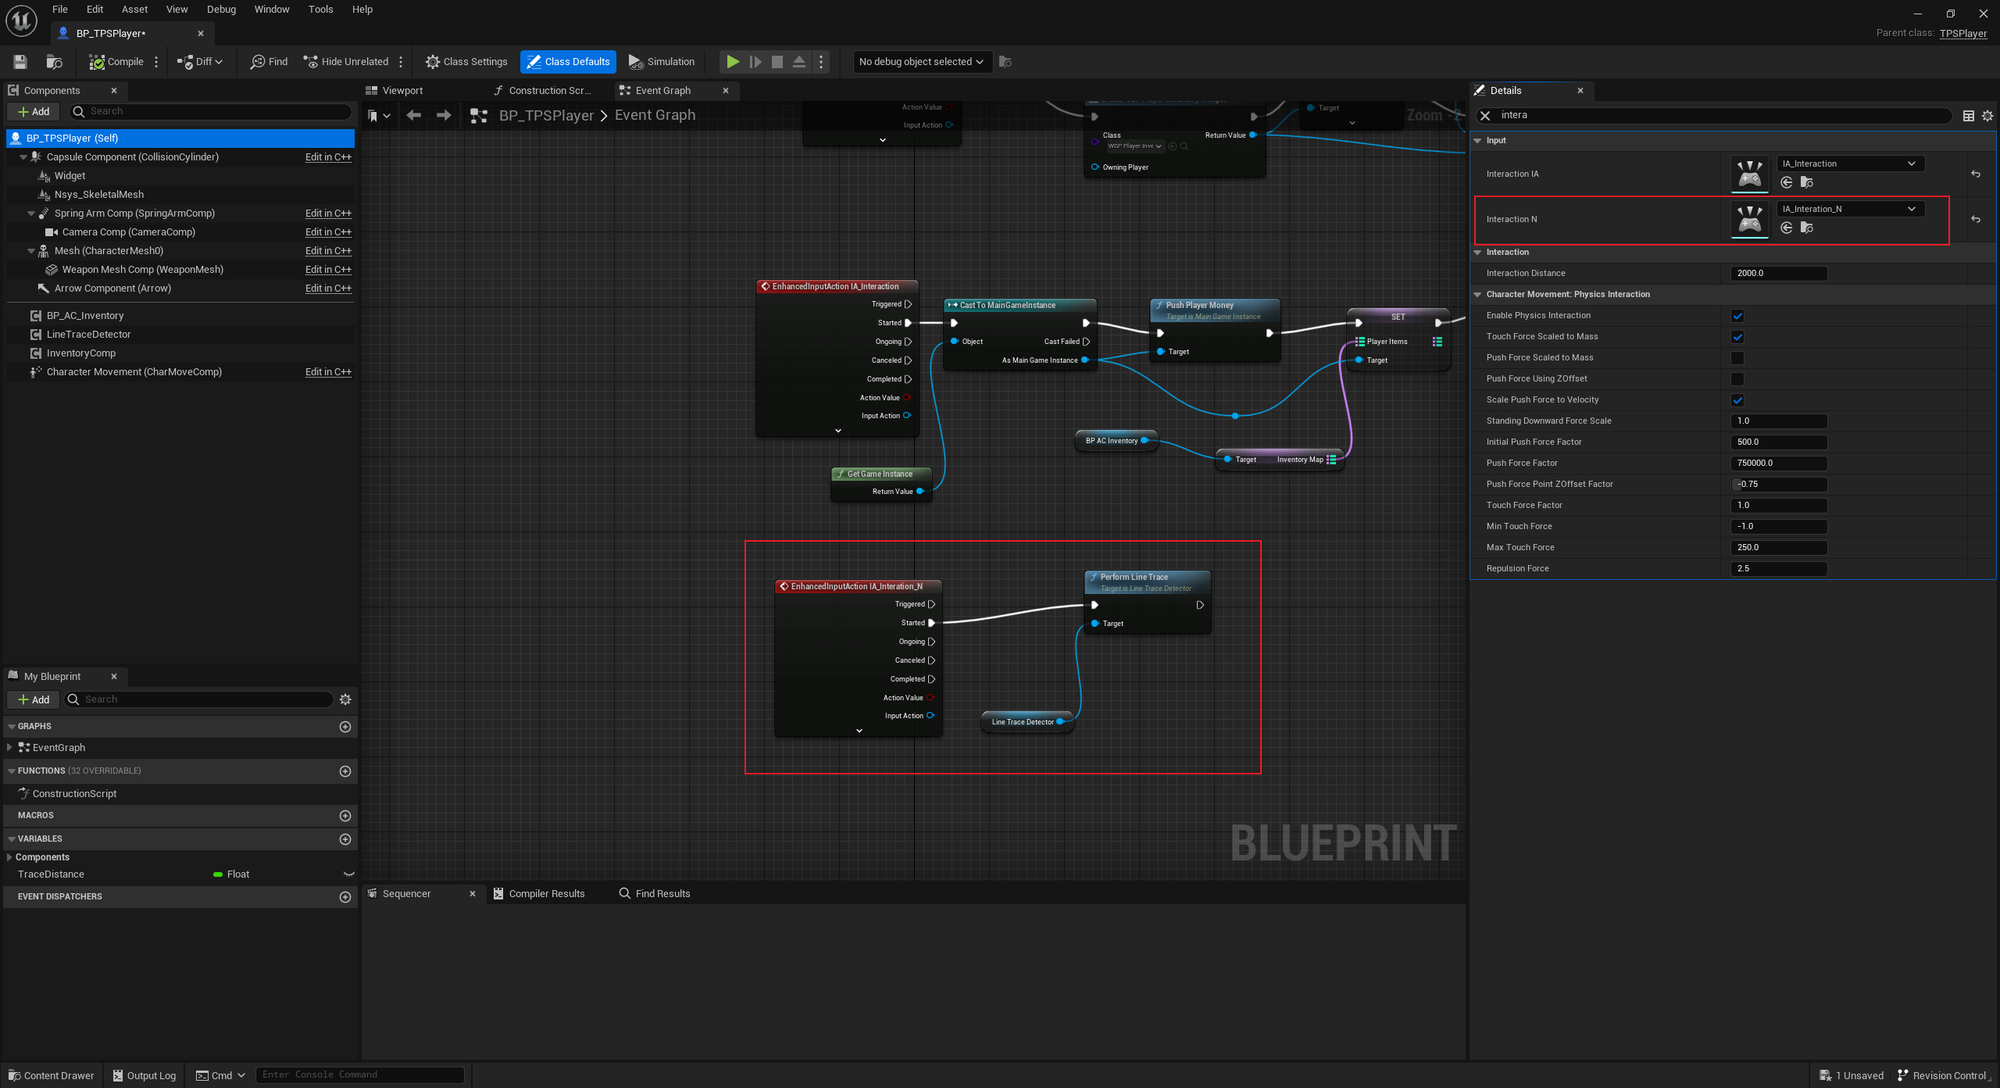Click the Push Force Factor value field
The image size is (2000, 1088).
1778,463
